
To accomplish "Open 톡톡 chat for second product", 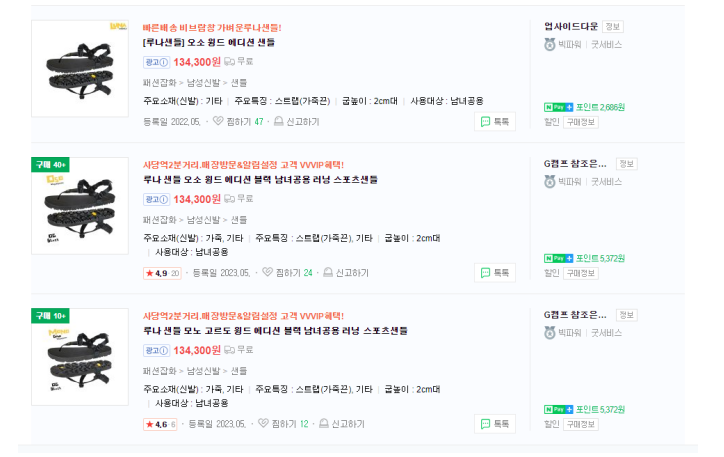I will point(495,273).
